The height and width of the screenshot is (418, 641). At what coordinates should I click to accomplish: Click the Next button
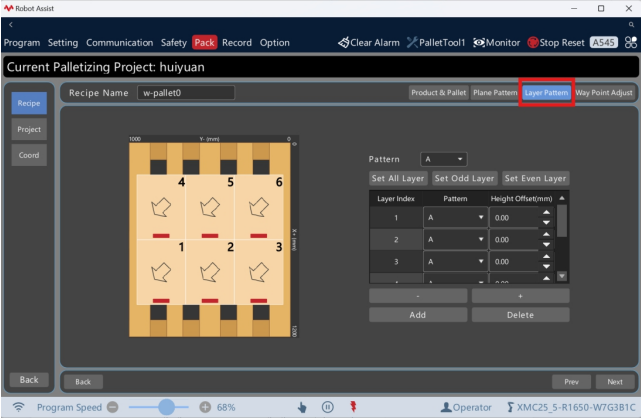tap(615, 382)
